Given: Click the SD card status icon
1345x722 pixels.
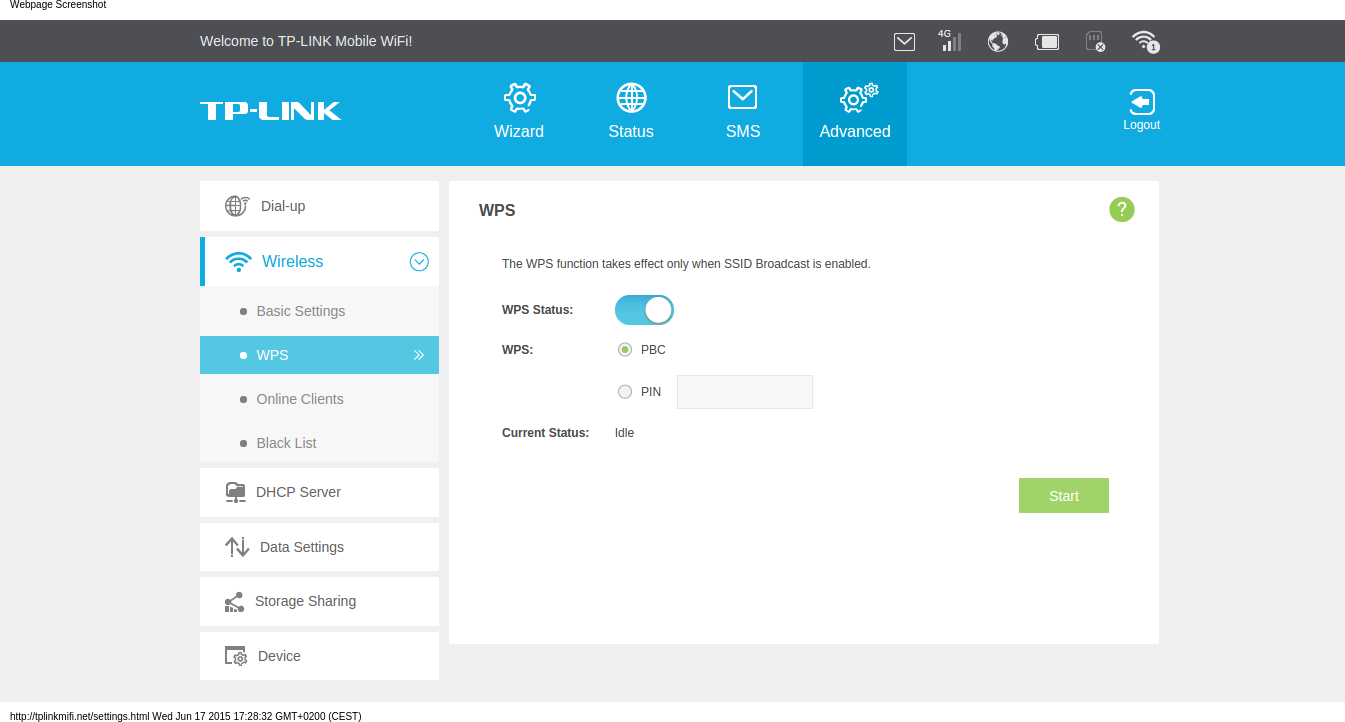Looking at the screenshot, I should pos(1095,41).
